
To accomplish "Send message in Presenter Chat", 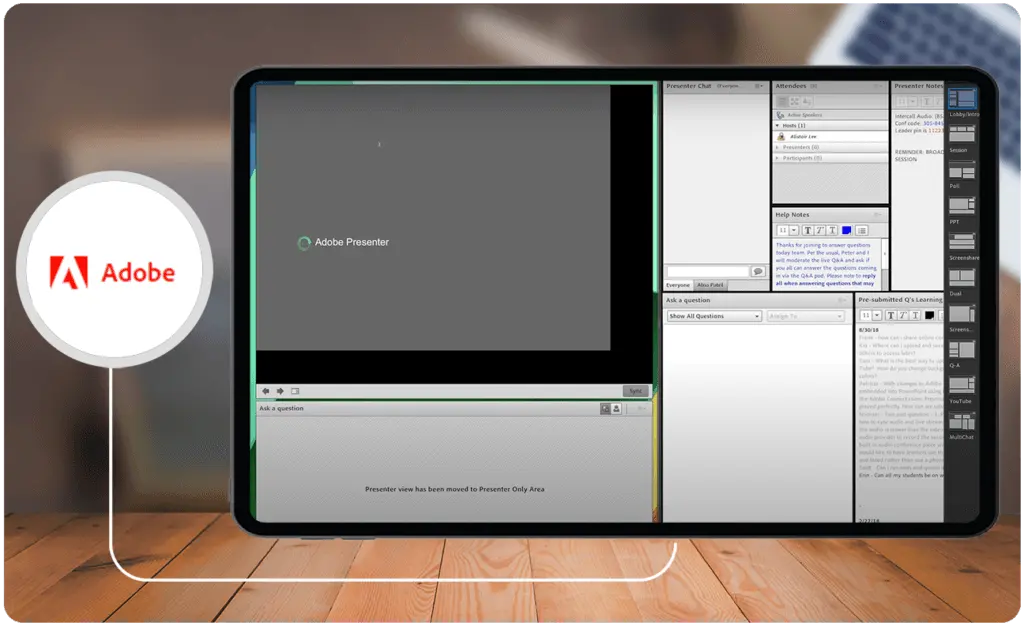I will (x=758, y=271).
